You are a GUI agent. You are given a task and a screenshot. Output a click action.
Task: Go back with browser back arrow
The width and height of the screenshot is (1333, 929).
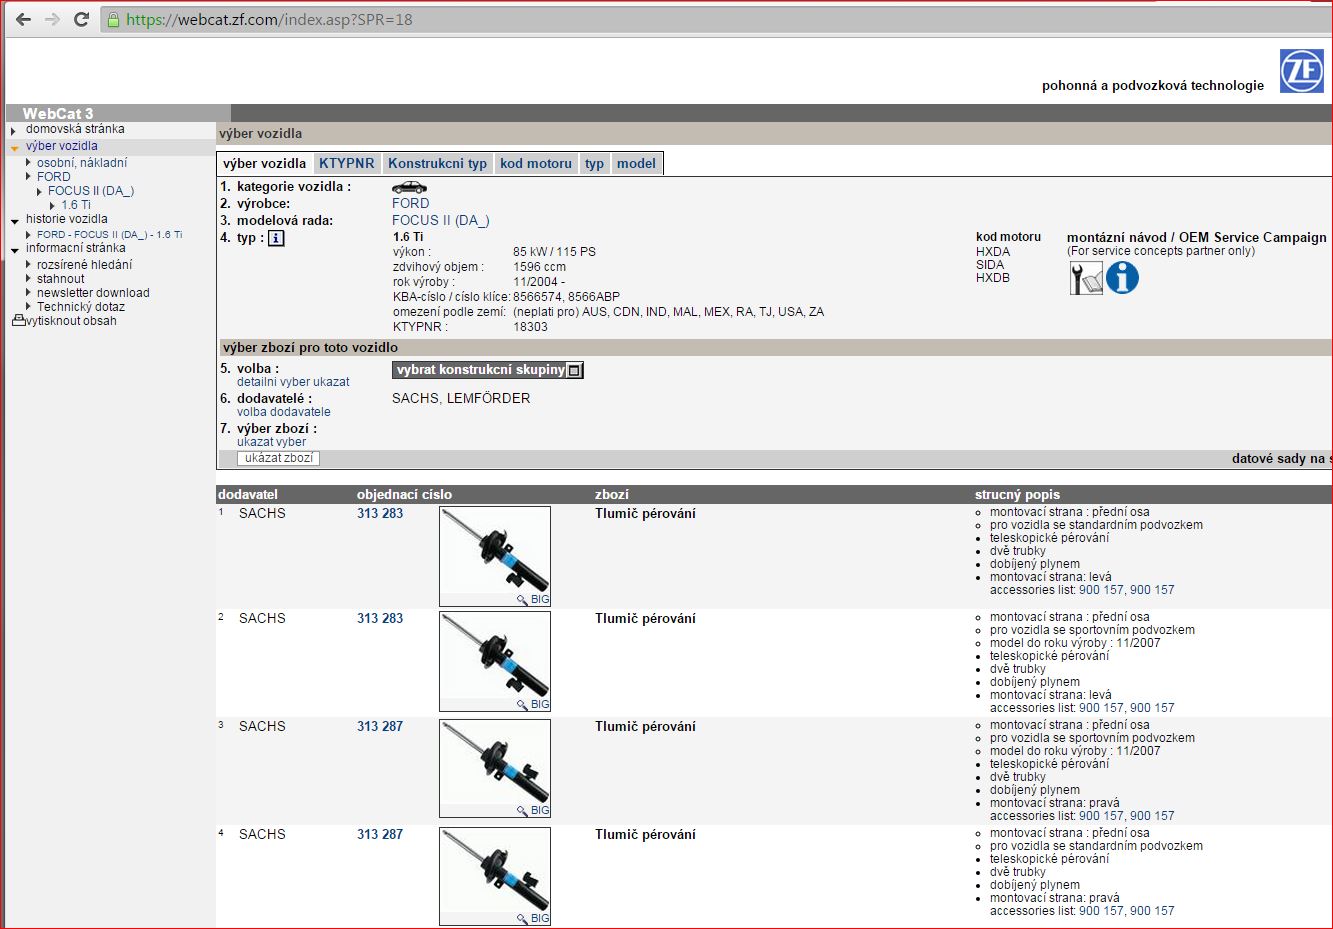pos(23,19)
